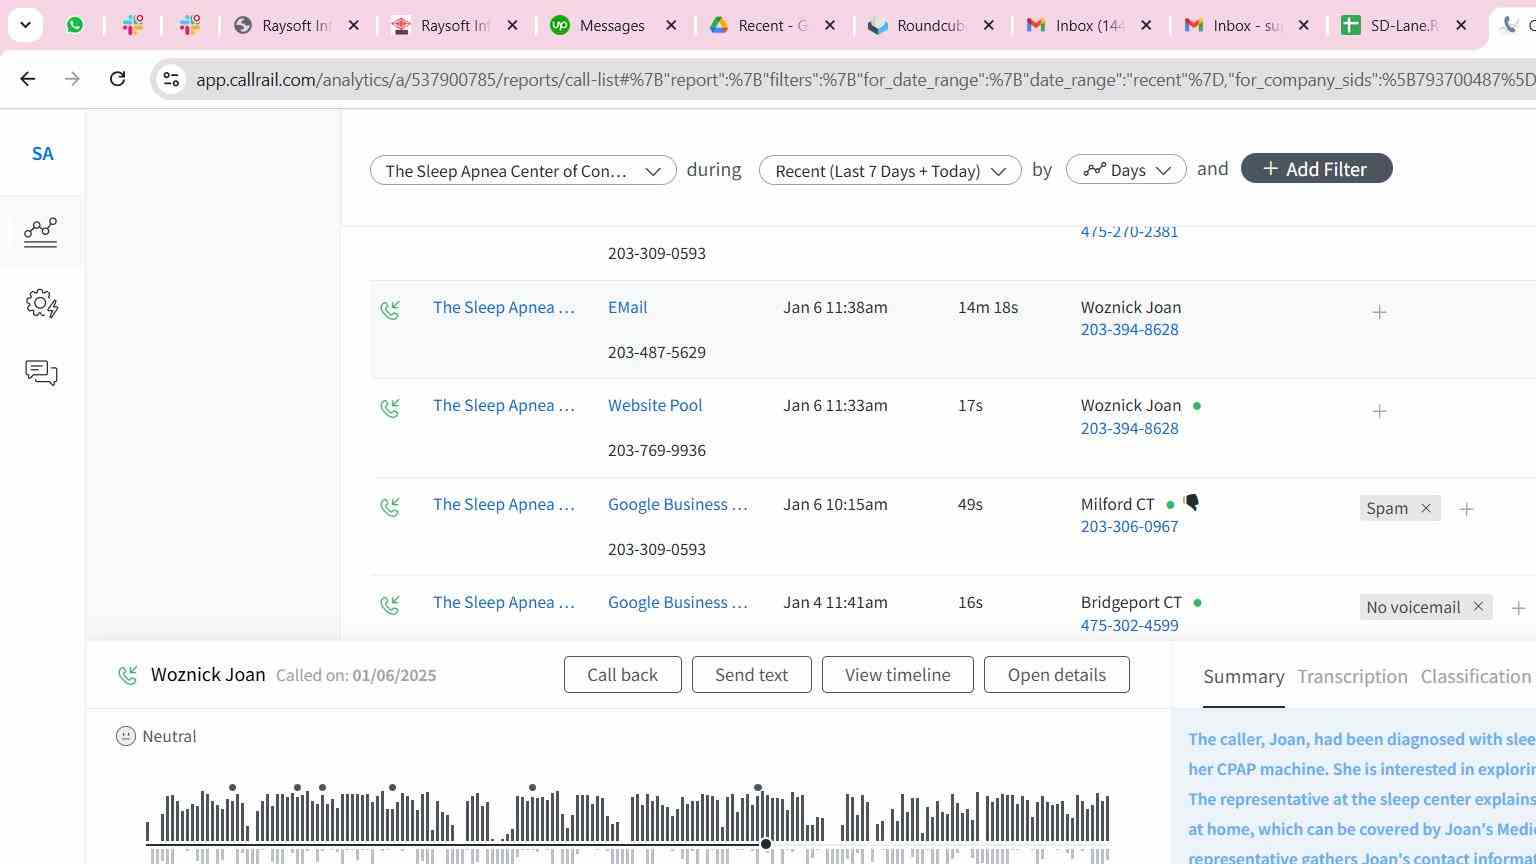The width and height of the screenshot is (1536, 864).
Task: Close the Messages browser tab
Action: click(x=671, y=25)
